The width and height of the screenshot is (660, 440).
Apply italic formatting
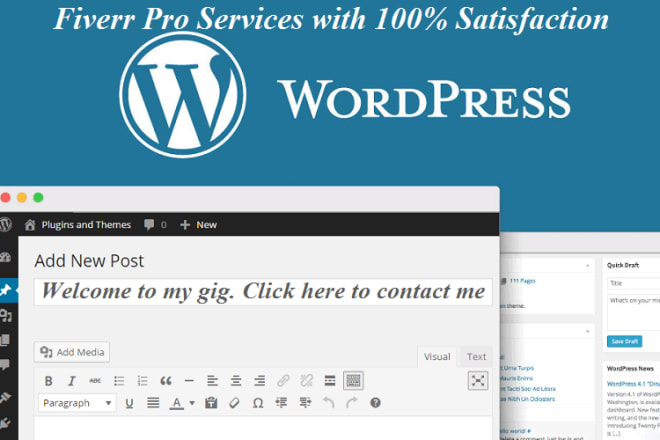(72, 381)
